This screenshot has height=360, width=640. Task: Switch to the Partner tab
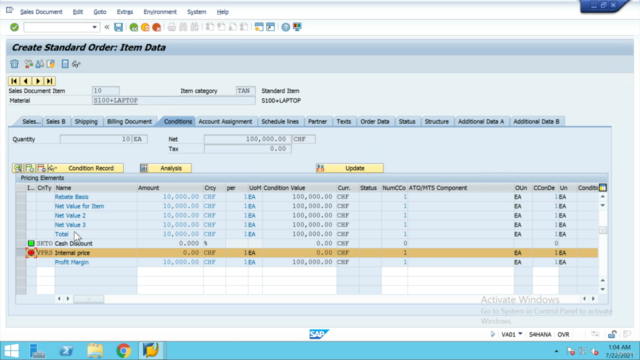[x=318, y=121]
